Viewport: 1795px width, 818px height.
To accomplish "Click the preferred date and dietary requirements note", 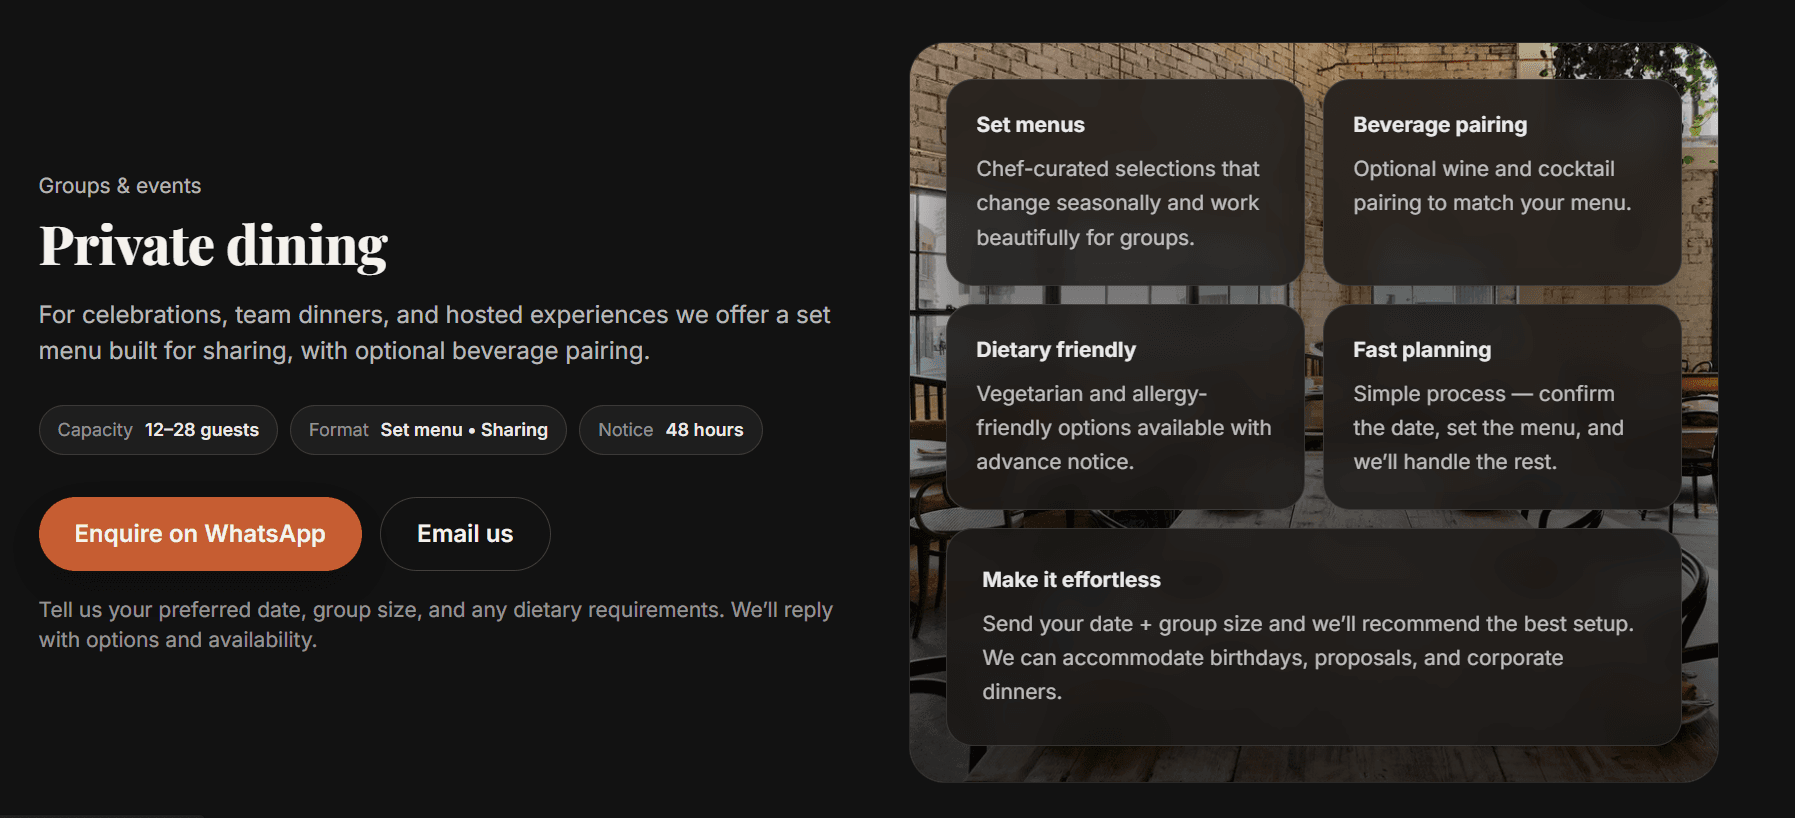I will (435, 625).
